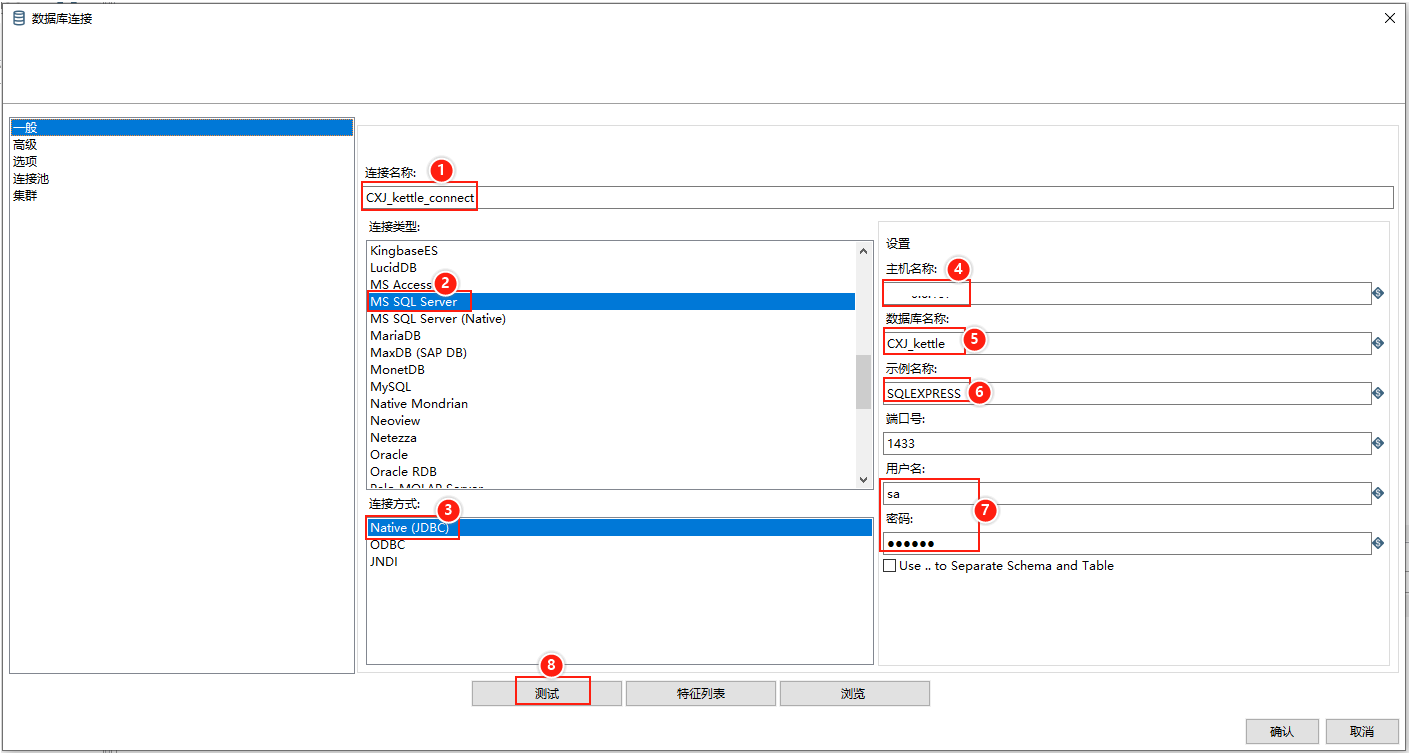The height and width of the screenshot is (754, 1410).
Task: Click the variable icon beside the port 1433 field
Action: pyautogui.click(x=1379, y=443)
